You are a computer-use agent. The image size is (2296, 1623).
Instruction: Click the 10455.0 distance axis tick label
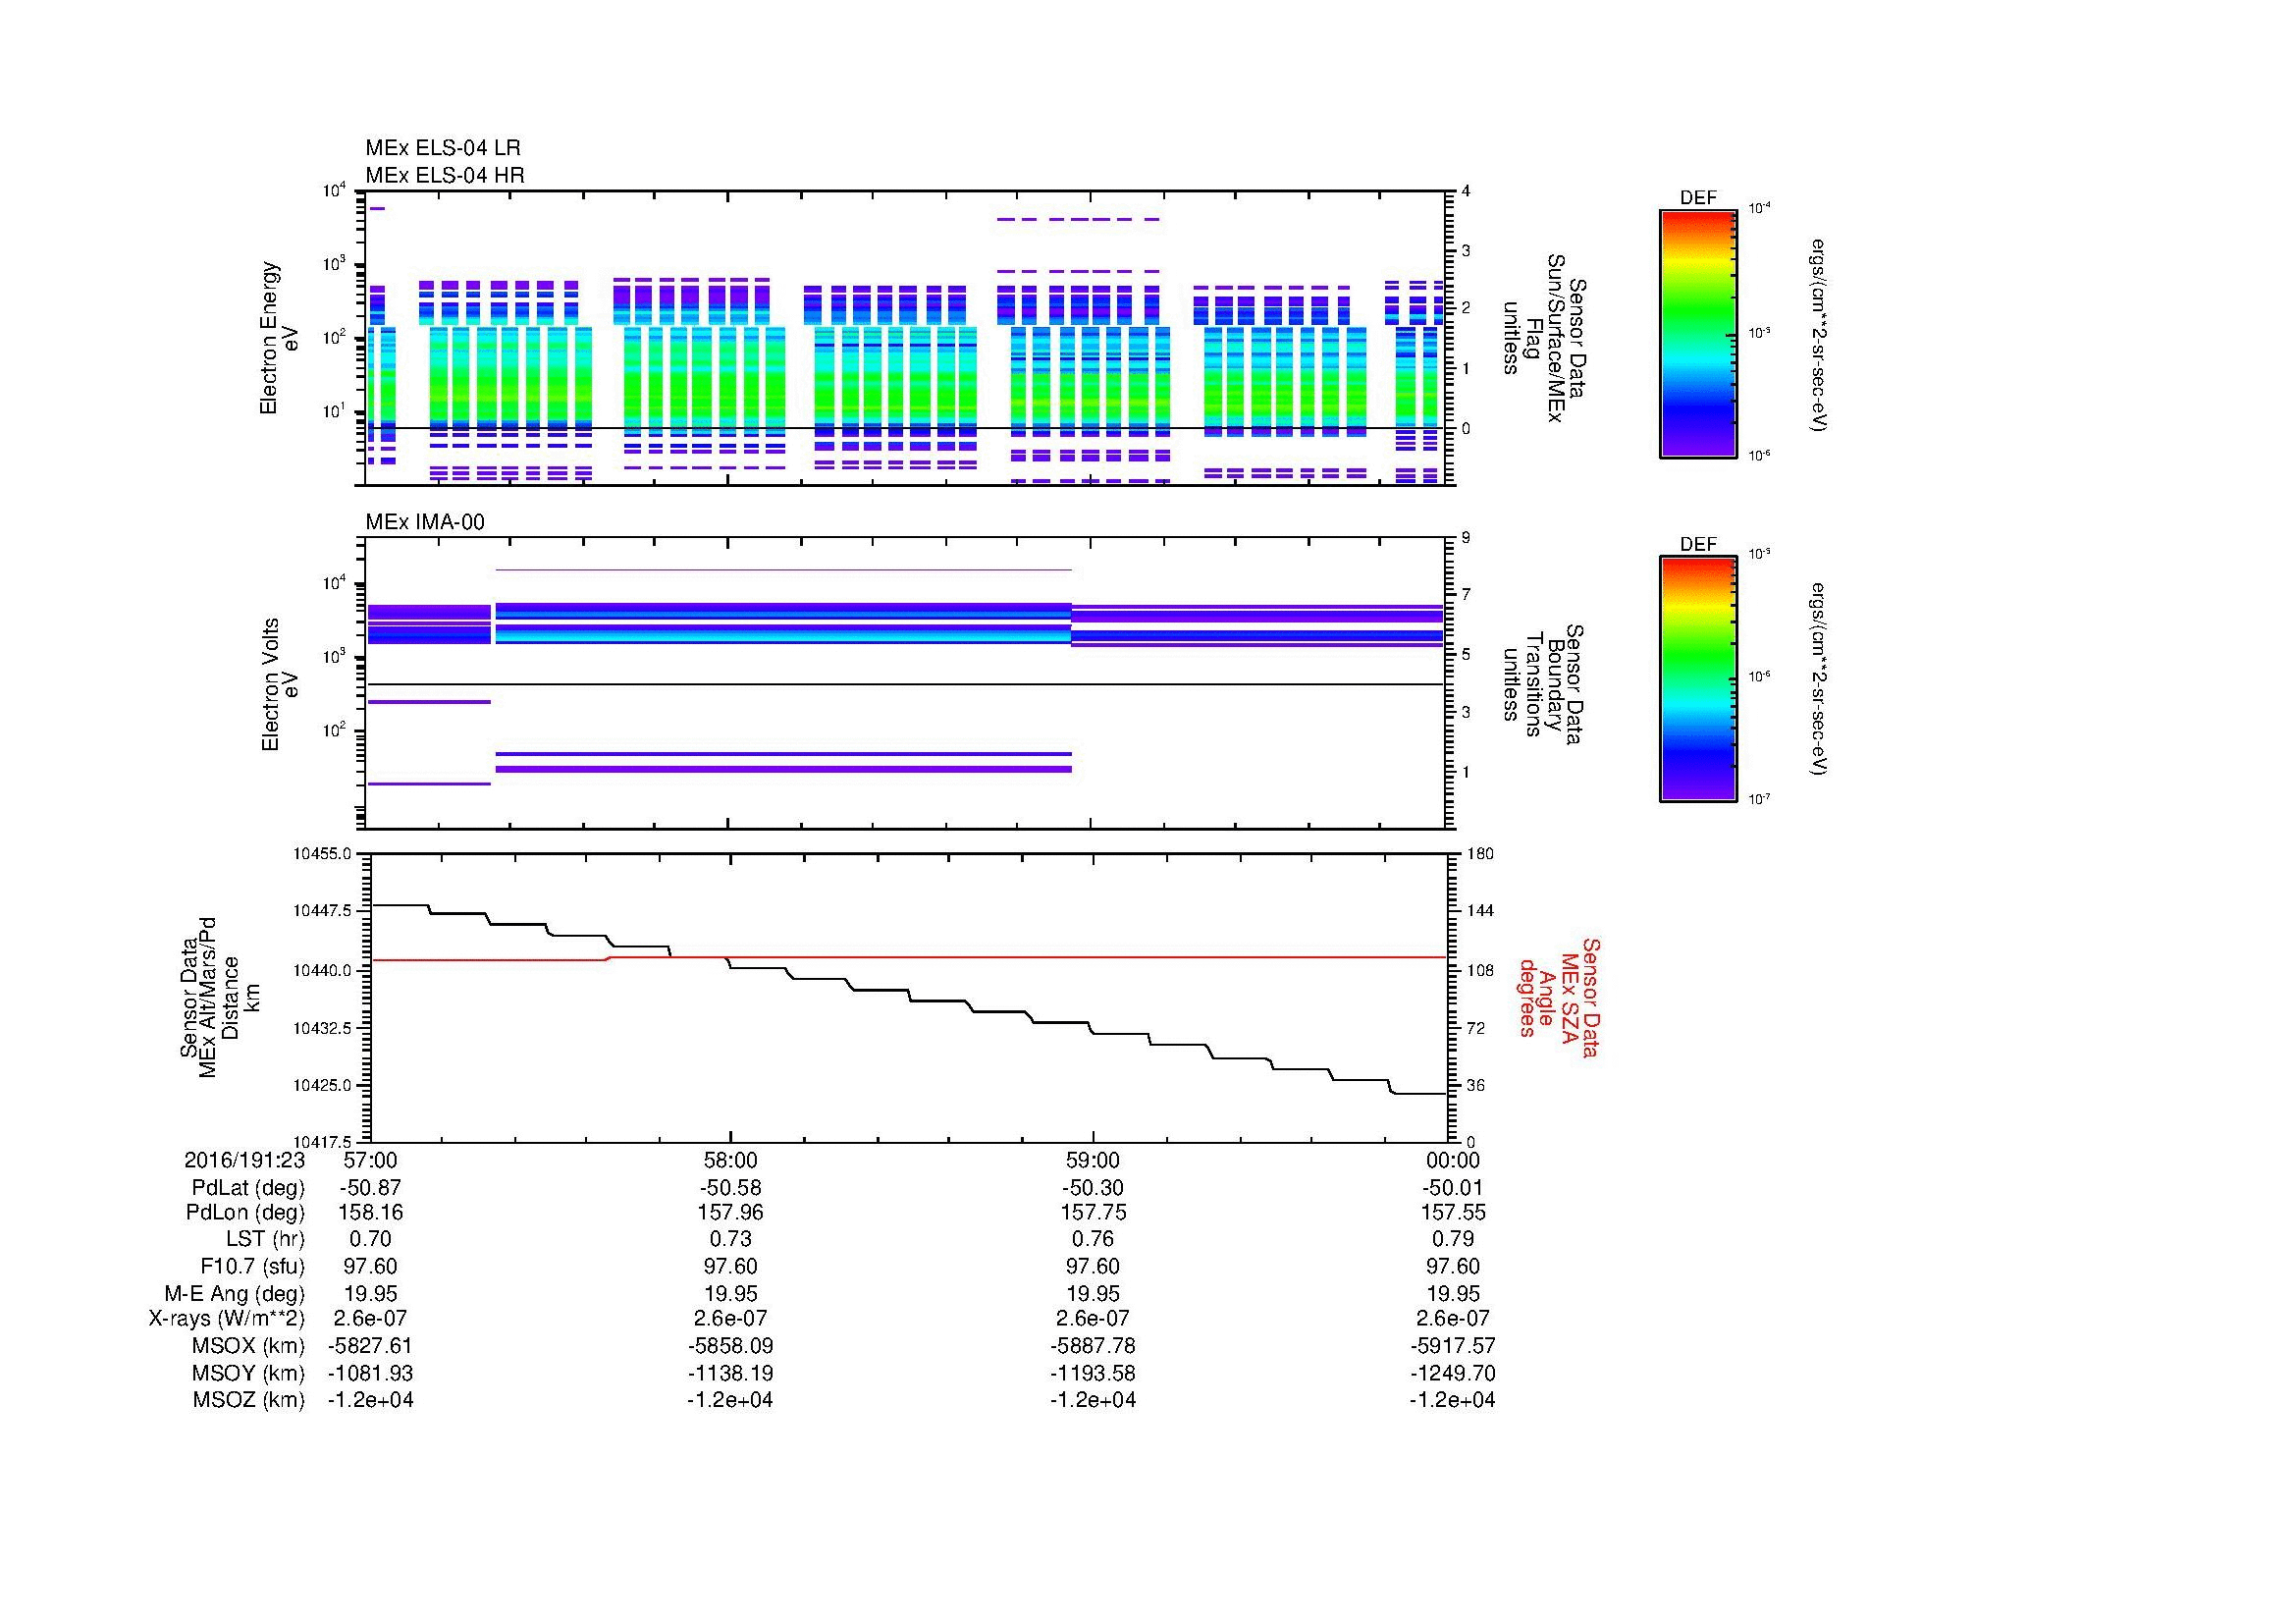(322, 854)
